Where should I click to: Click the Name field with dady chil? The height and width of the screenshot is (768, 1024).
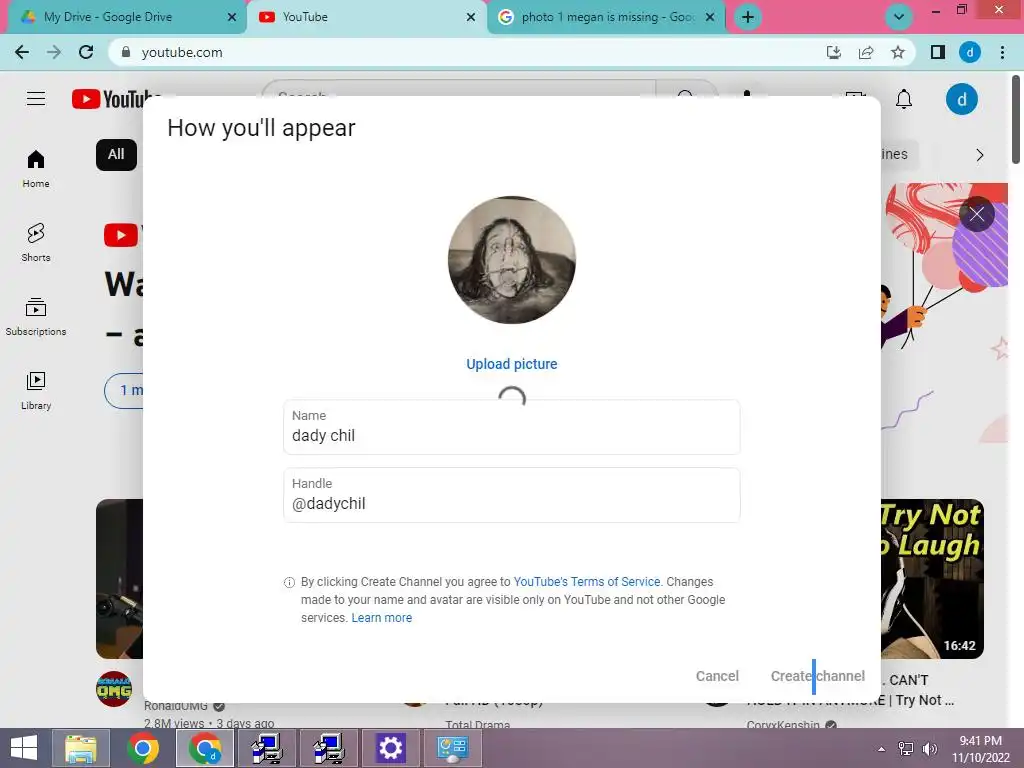[512, 427]
